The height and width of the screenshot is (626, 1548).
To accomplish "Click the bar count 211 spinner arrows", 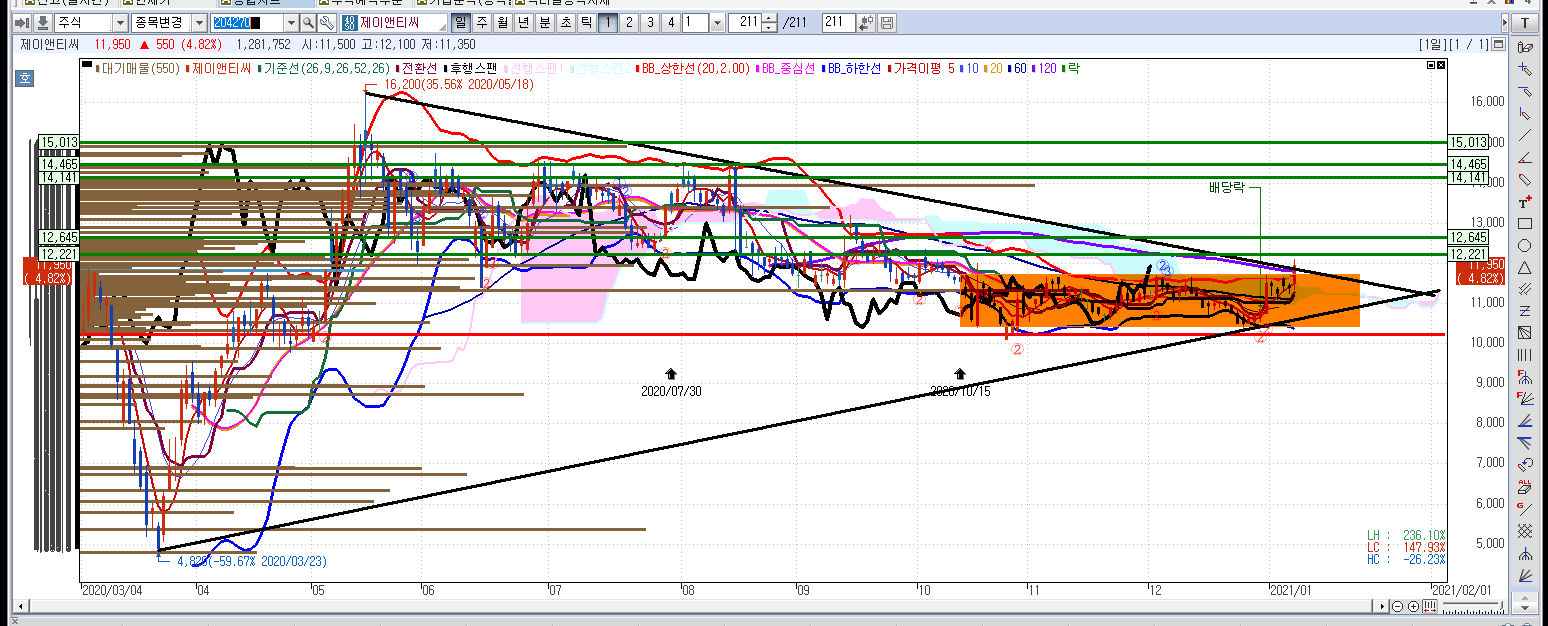I will tap(768, 22).
